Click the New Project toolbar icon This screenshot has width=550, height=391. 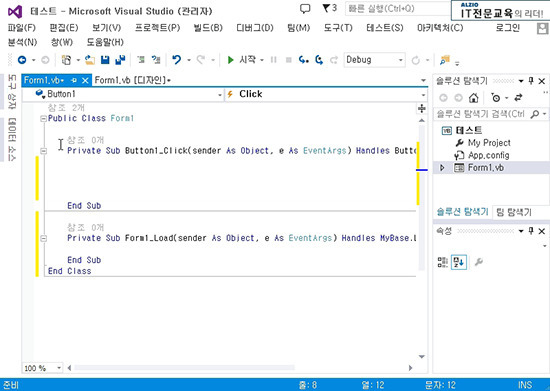pos(66,60)
